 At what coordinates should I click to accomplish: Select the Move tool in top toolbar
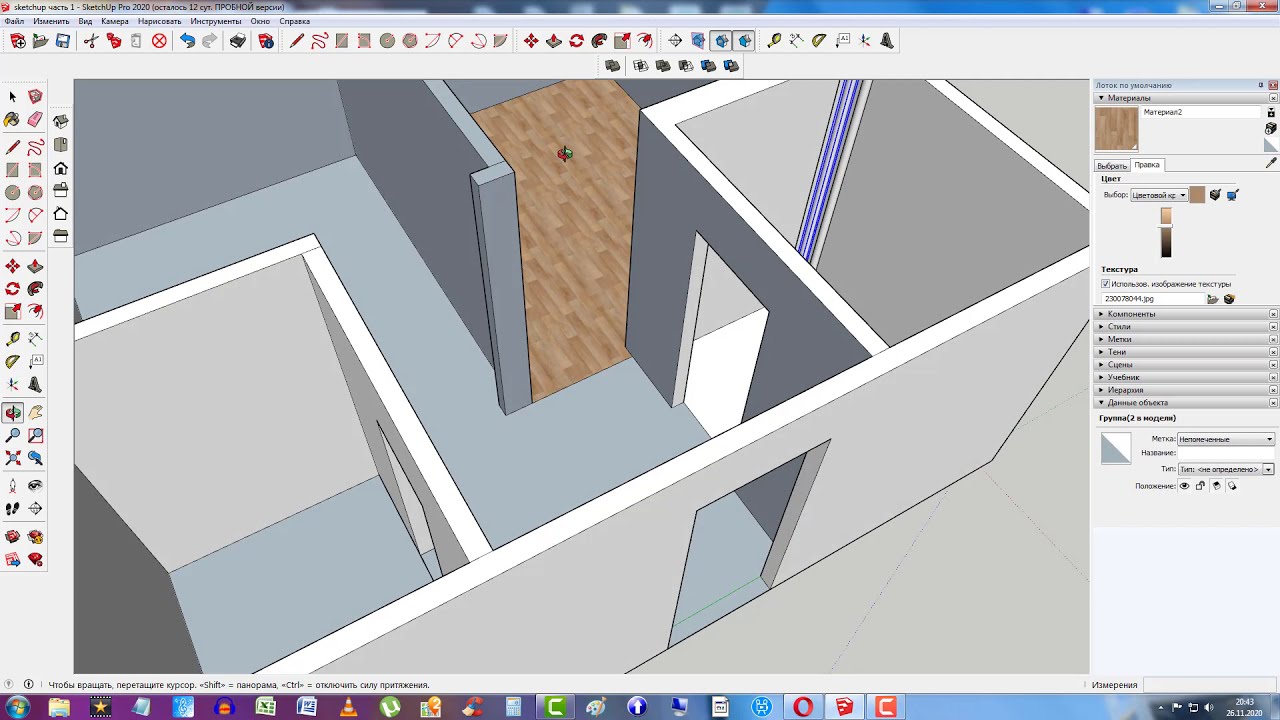pyautogui.click(x=531, y=41)
